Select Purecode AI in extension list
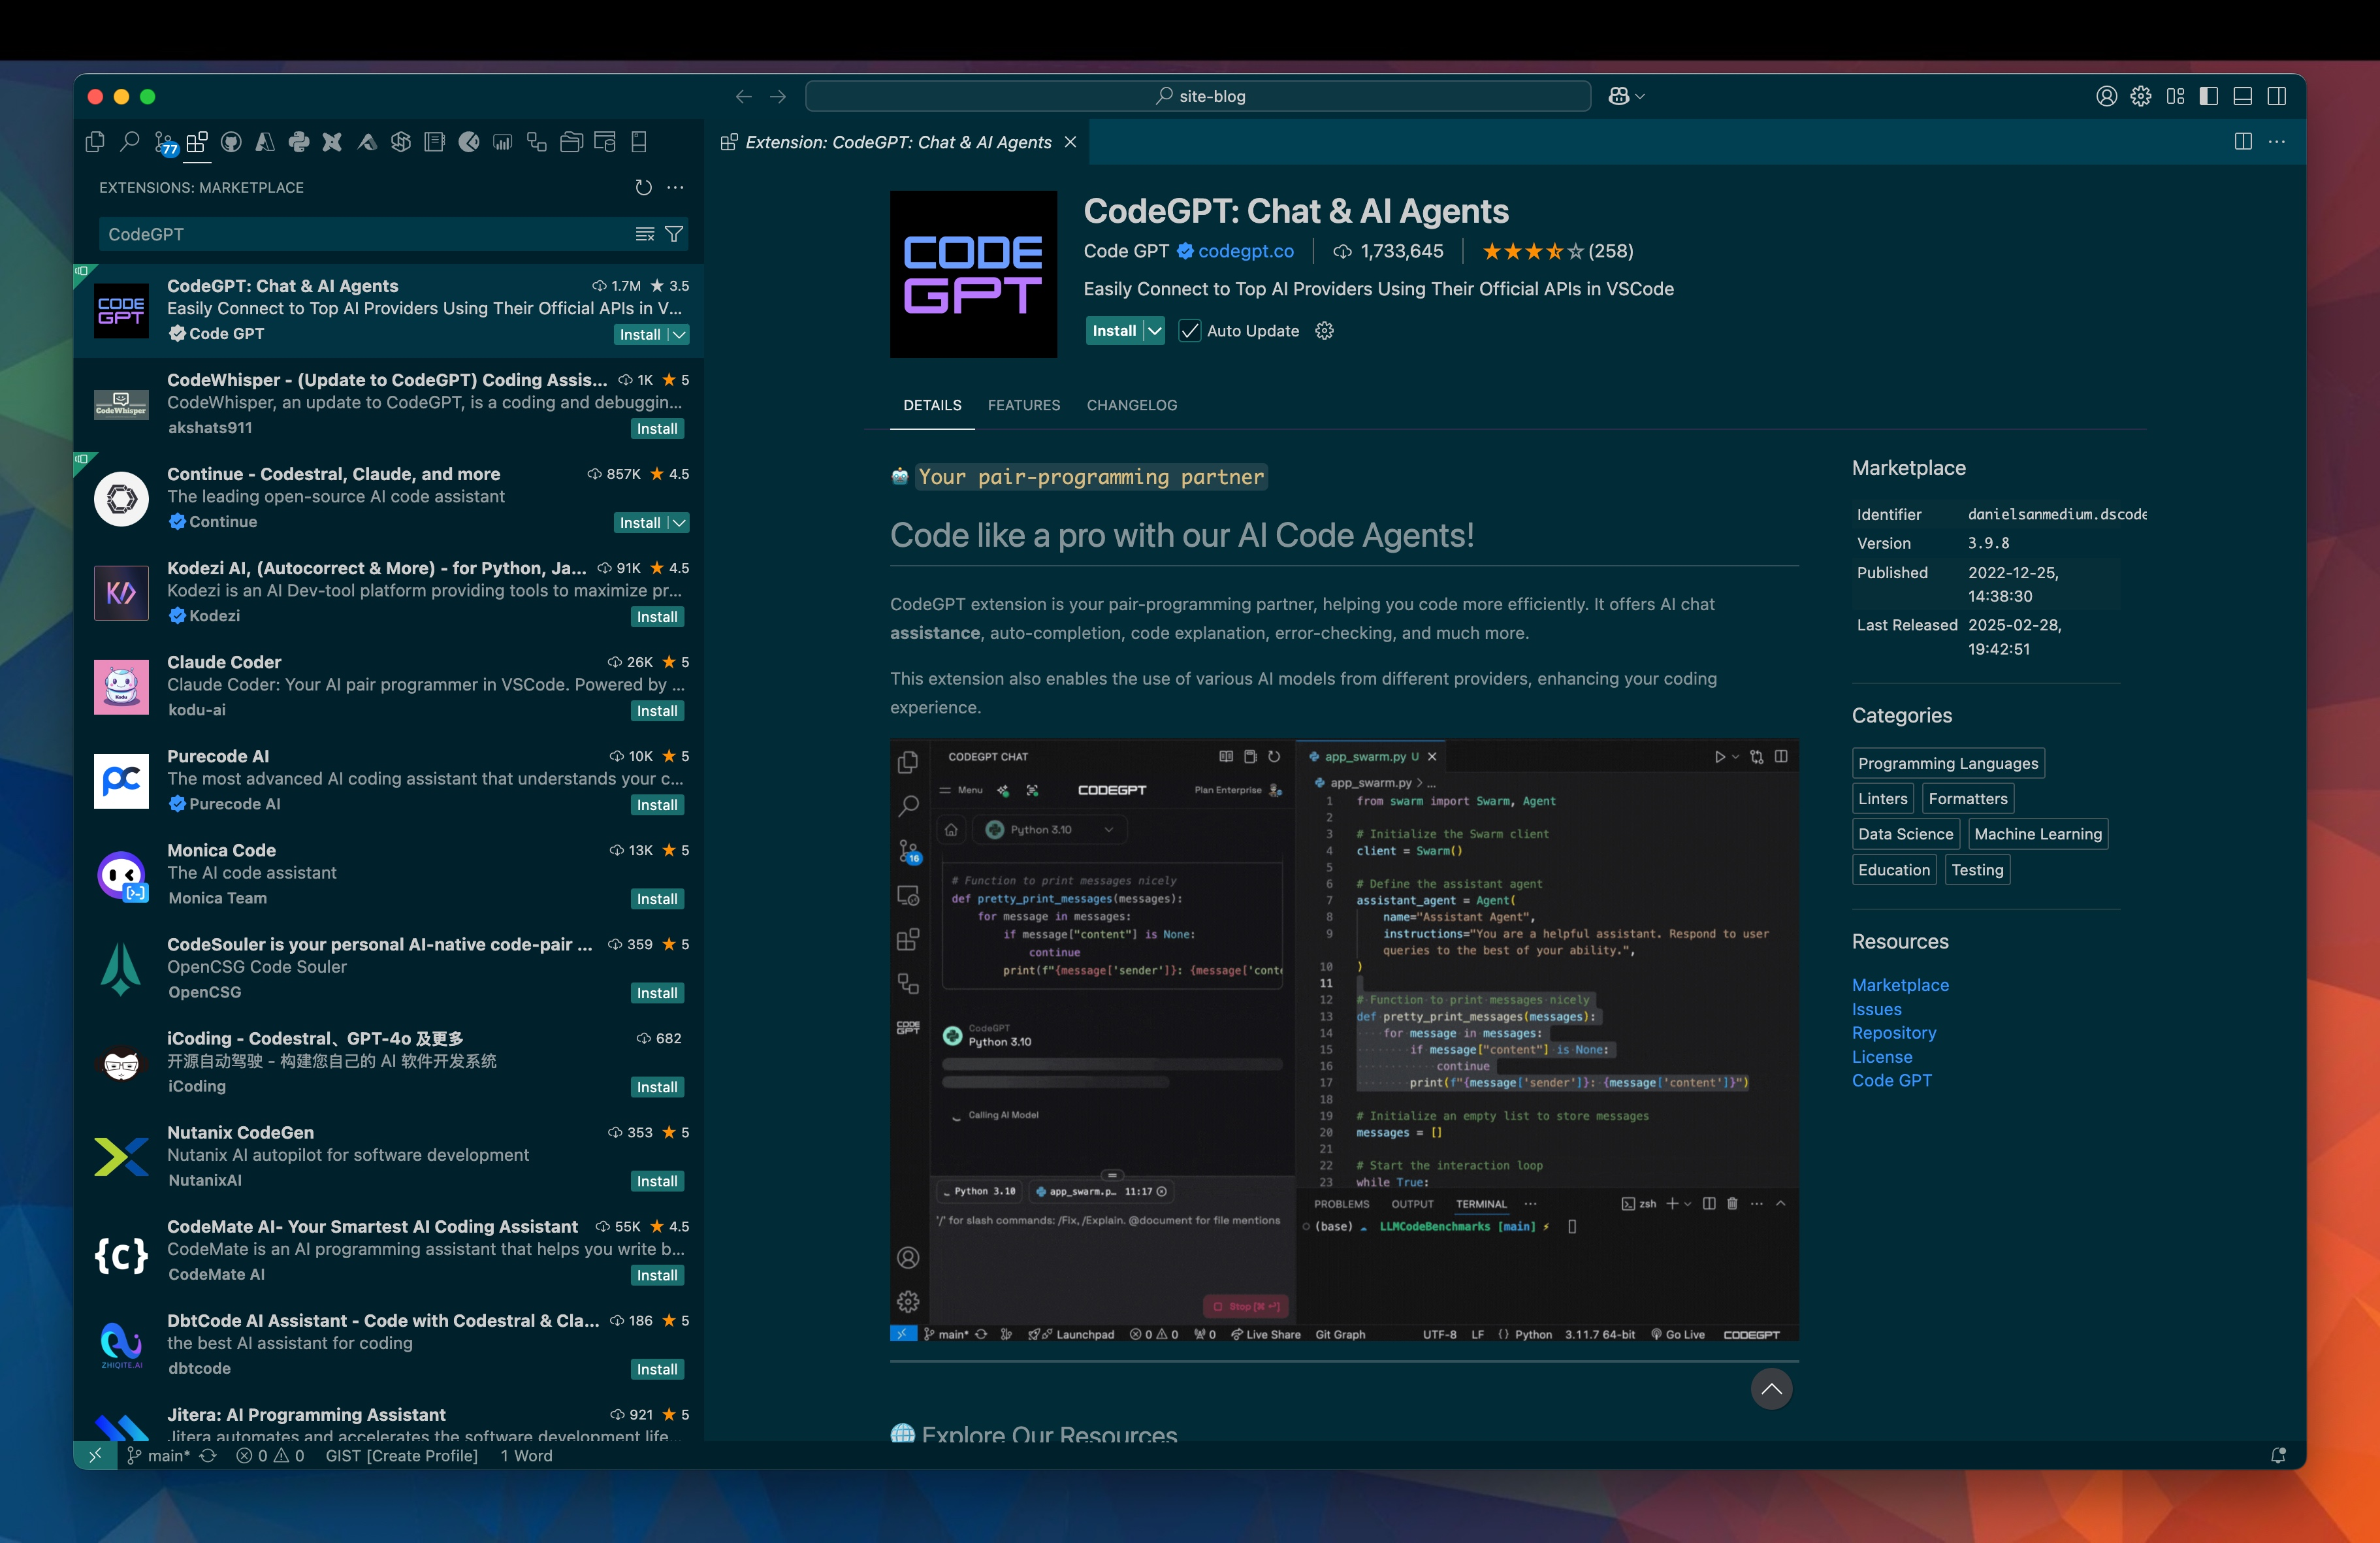The width and height of the screenshot is (2380, 1543). (x=389, y=781)
